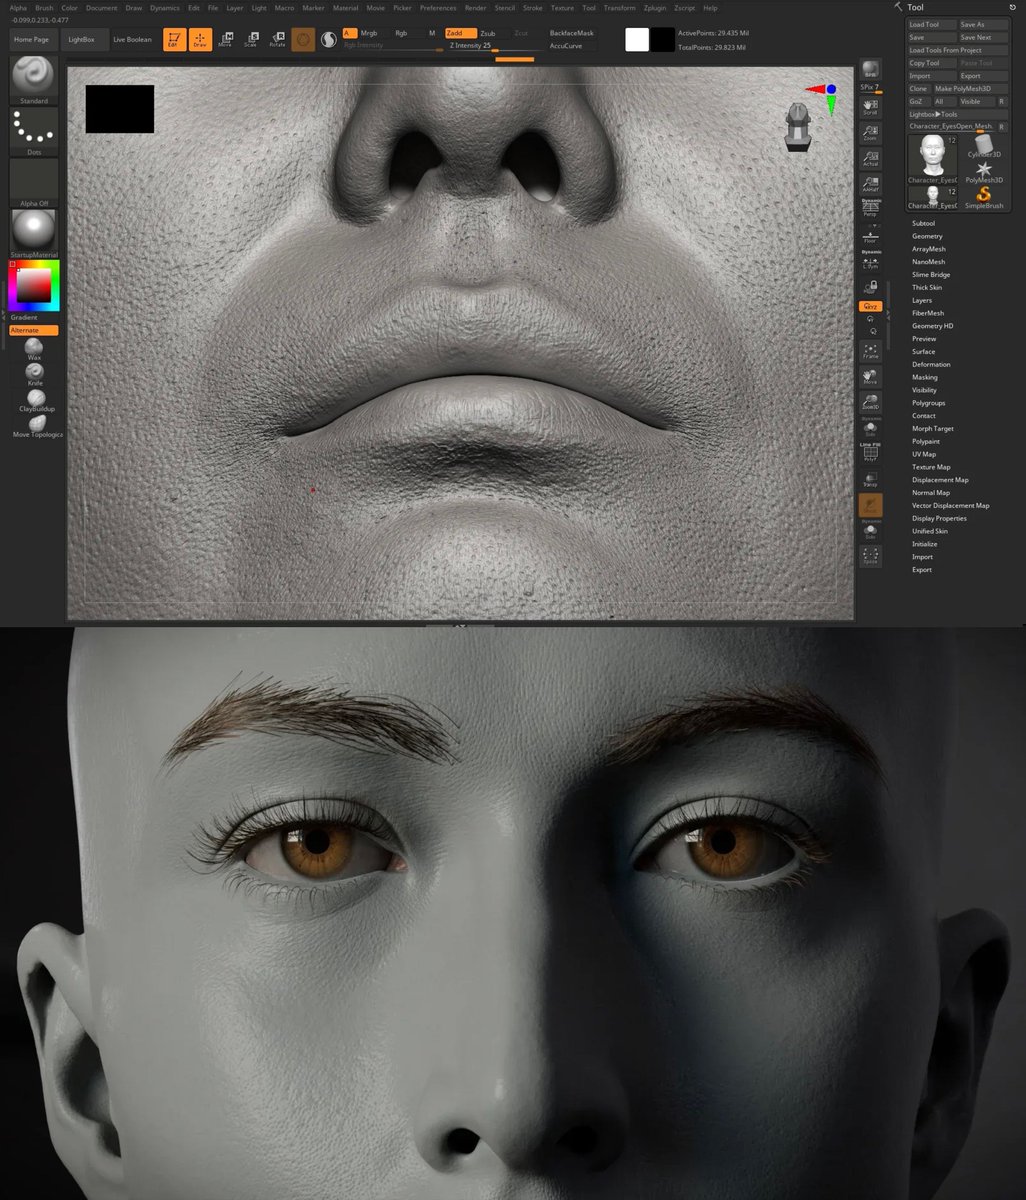The width and height of the screenshot is (1026, 1200).
Task: Open the Zplugin menu
Action: pyautogui.click(x=653, y=7)
